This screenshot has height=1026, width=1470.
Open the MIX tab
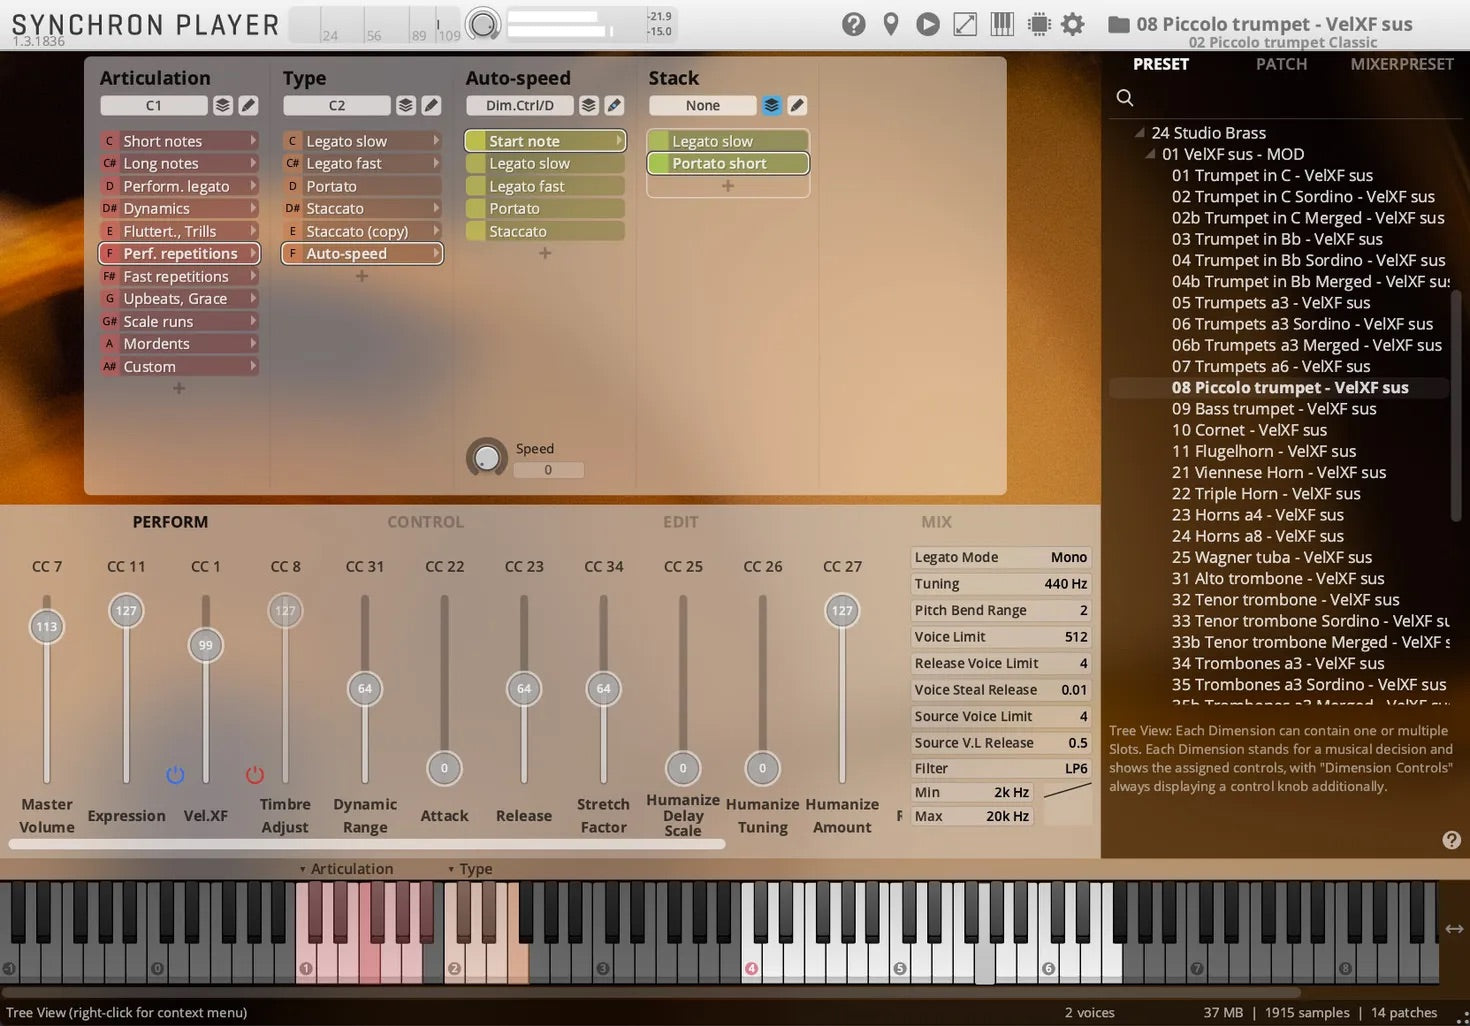(x=936, y=522)
